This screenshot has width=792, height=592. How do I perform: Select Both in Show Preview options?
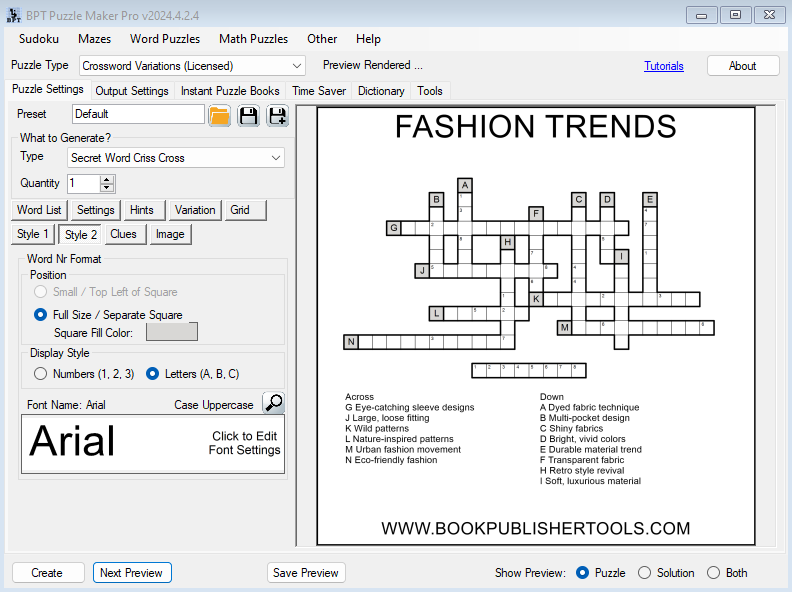tap(714, 573)
